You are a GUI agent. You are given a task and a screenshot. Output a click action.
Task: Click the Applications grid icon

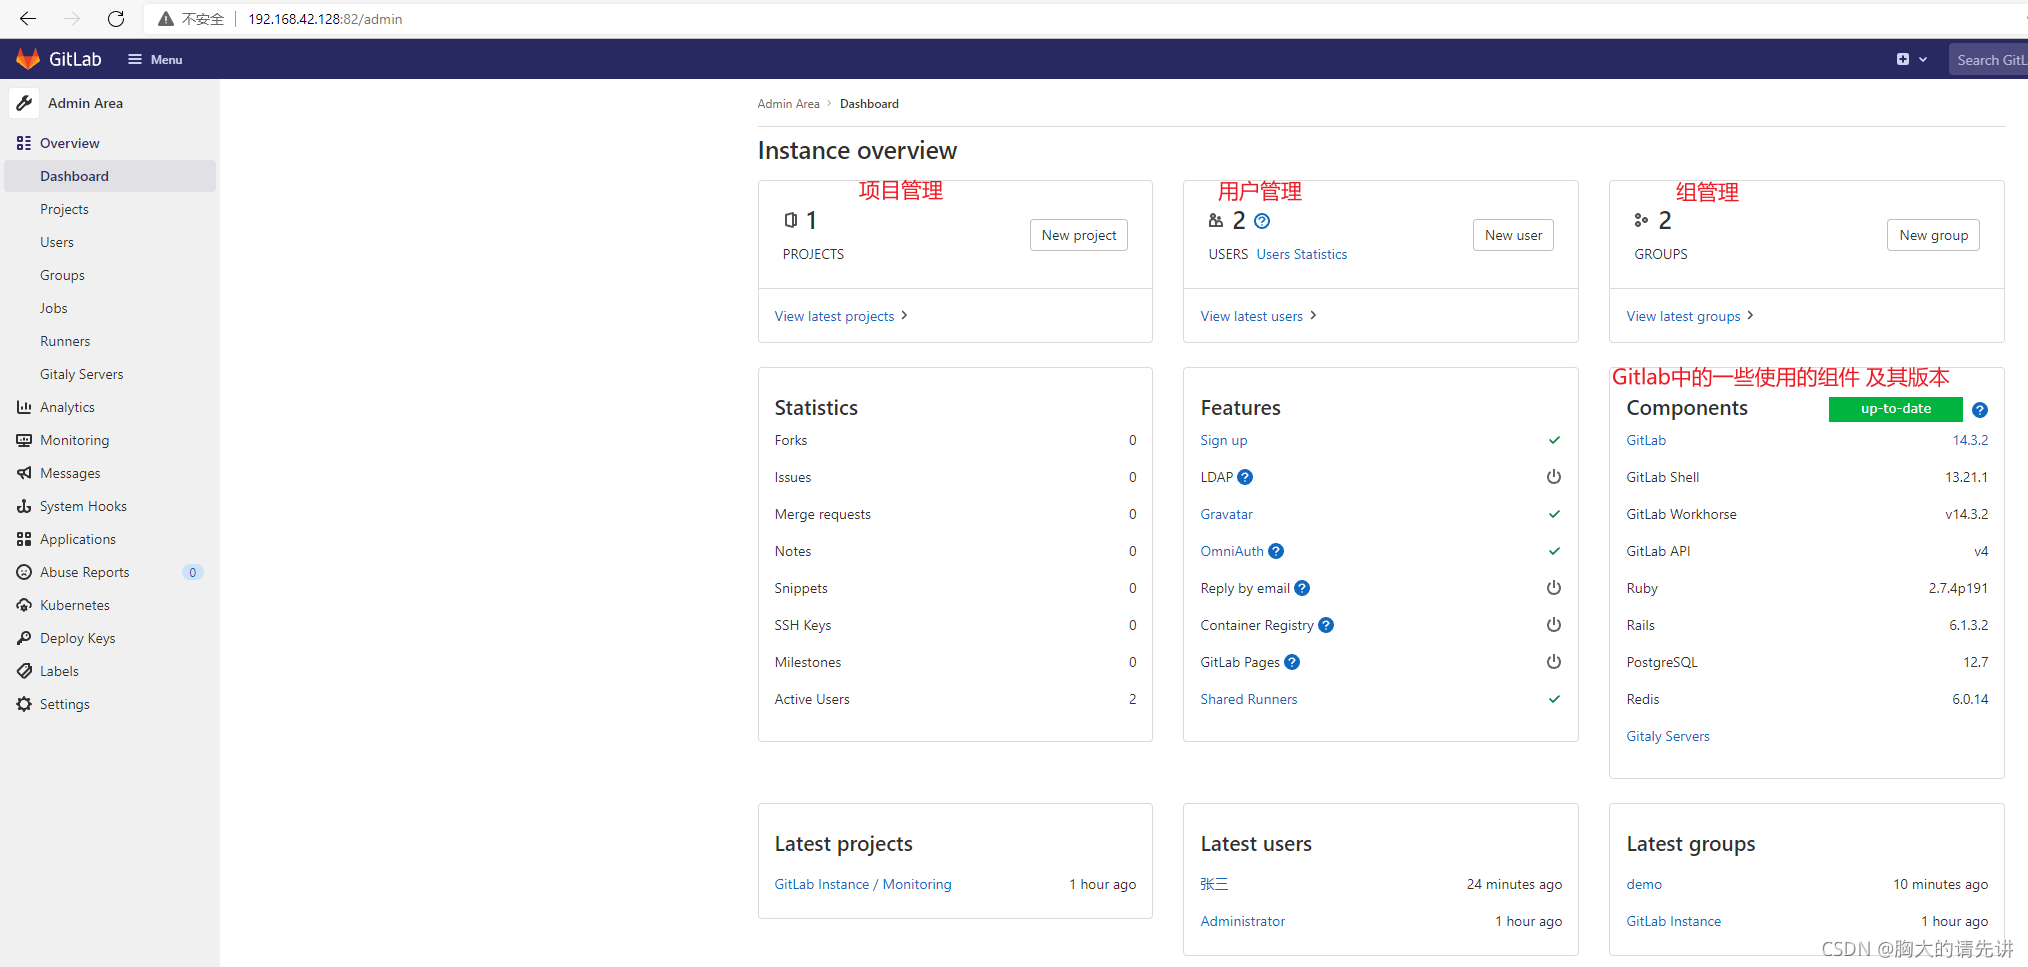pyautogui.click(x=24, y=539)
